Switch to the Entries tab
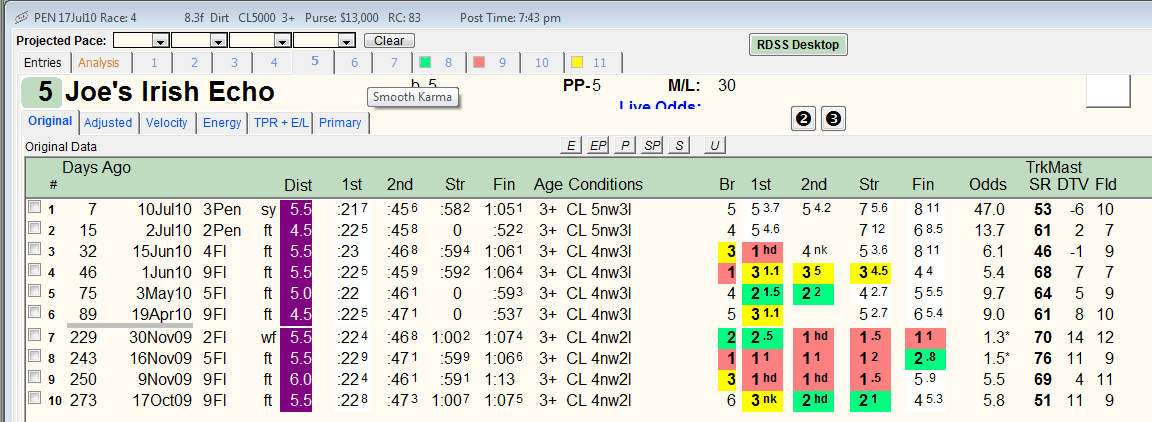 click(x=44, y=62)
